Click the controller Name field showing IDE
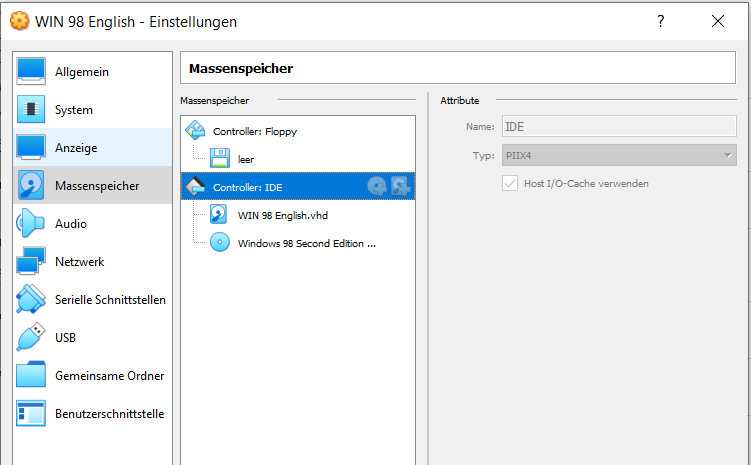Screen dimensions: 751x465 619,127
